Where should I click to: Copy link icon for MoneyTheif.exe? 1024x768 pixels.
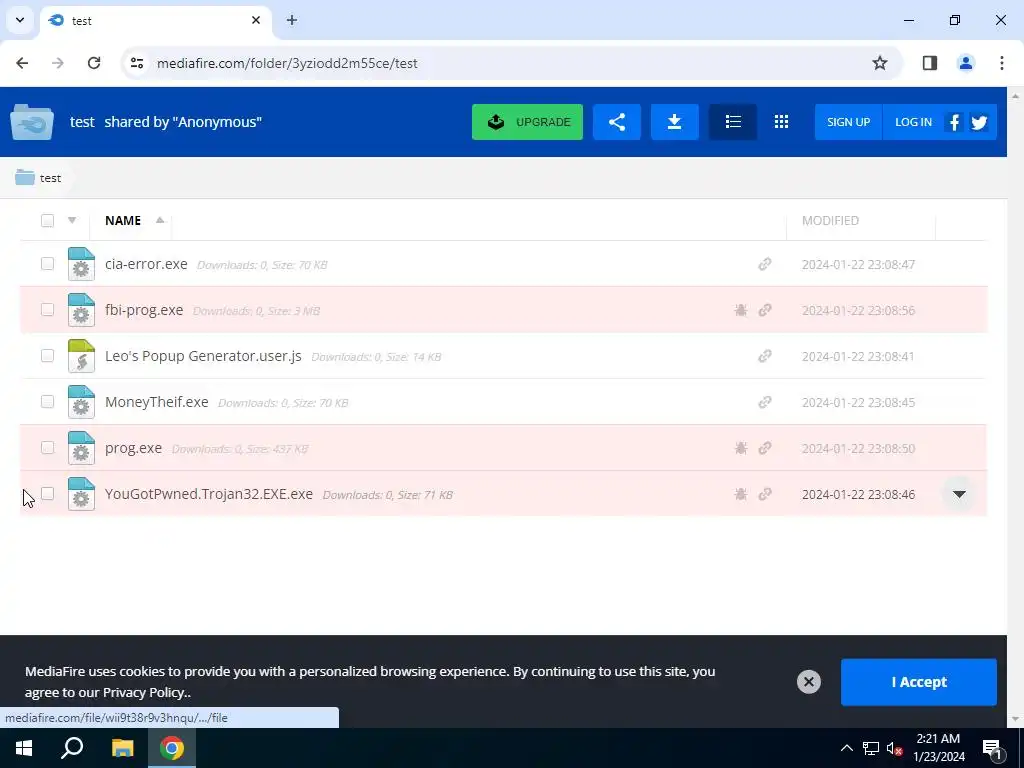tap(765, 402)
